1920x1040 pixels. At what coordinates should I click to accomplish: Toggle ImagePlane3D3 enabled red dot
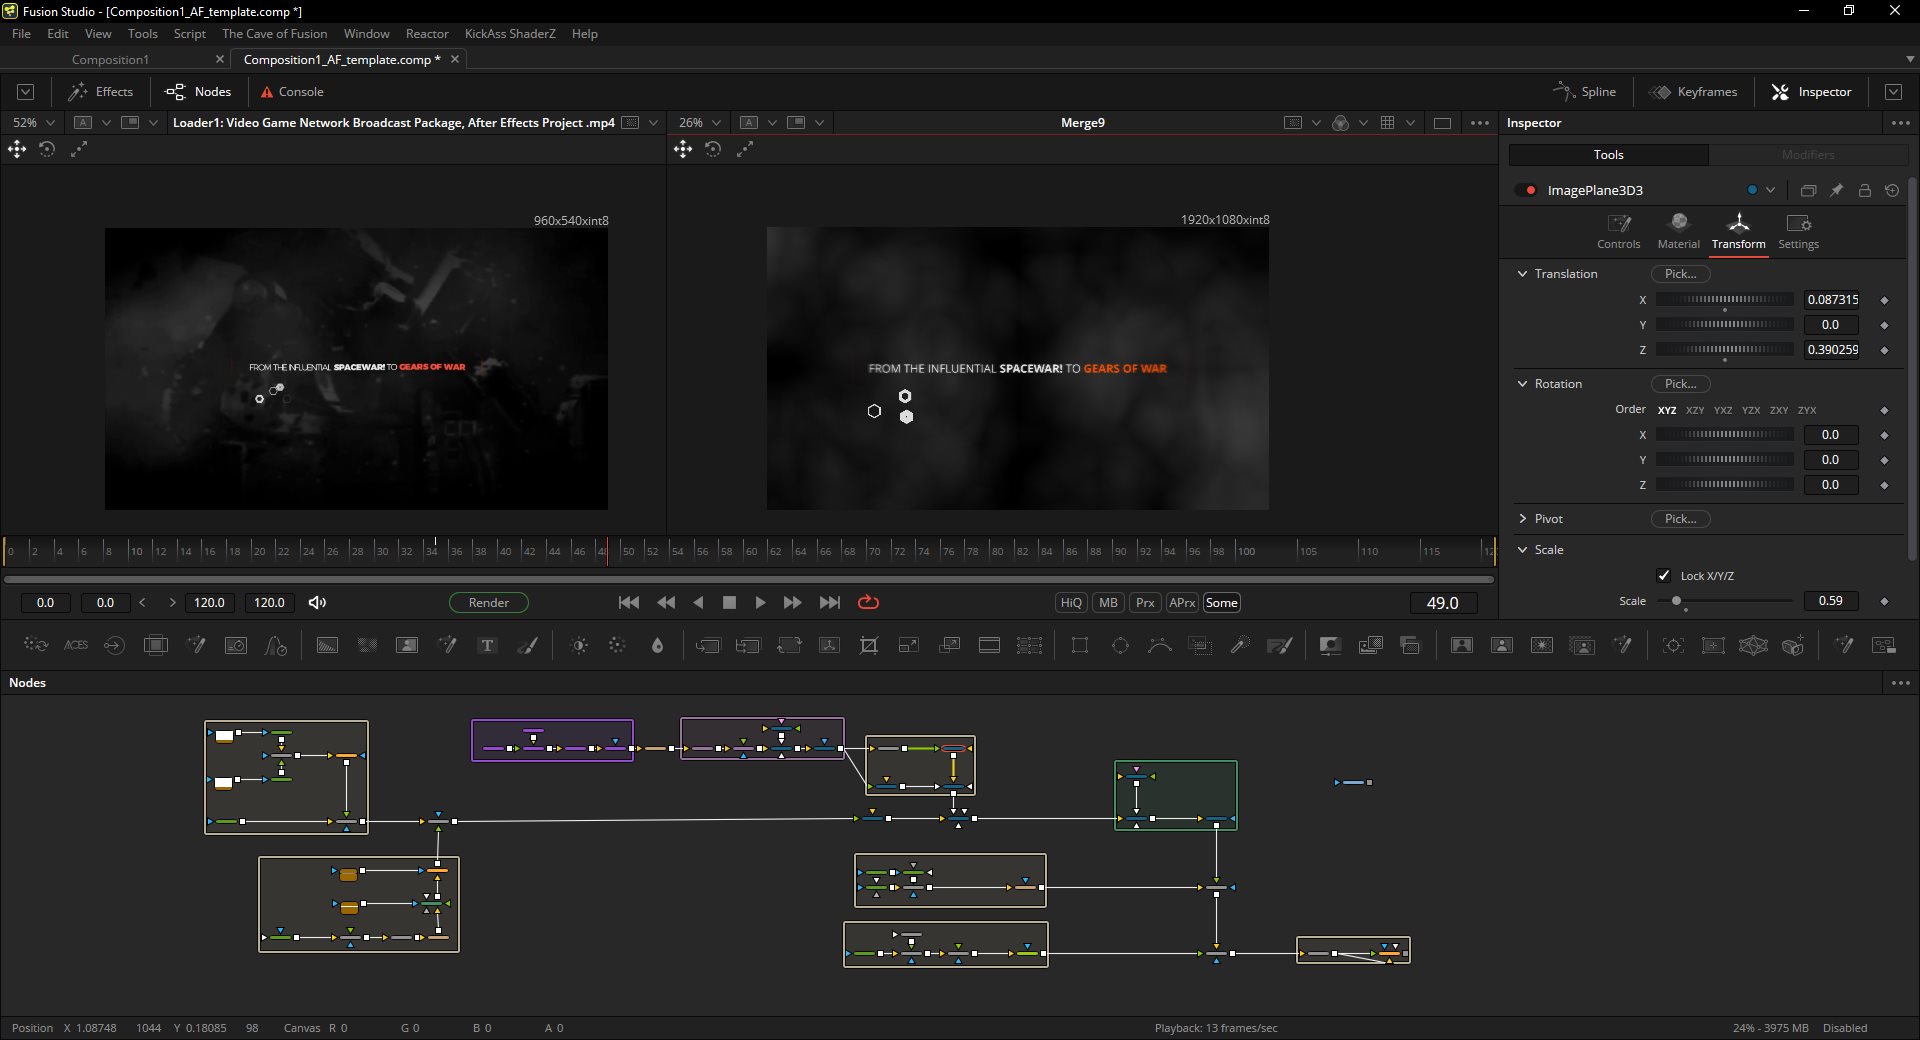click(x=1529, y=190)
